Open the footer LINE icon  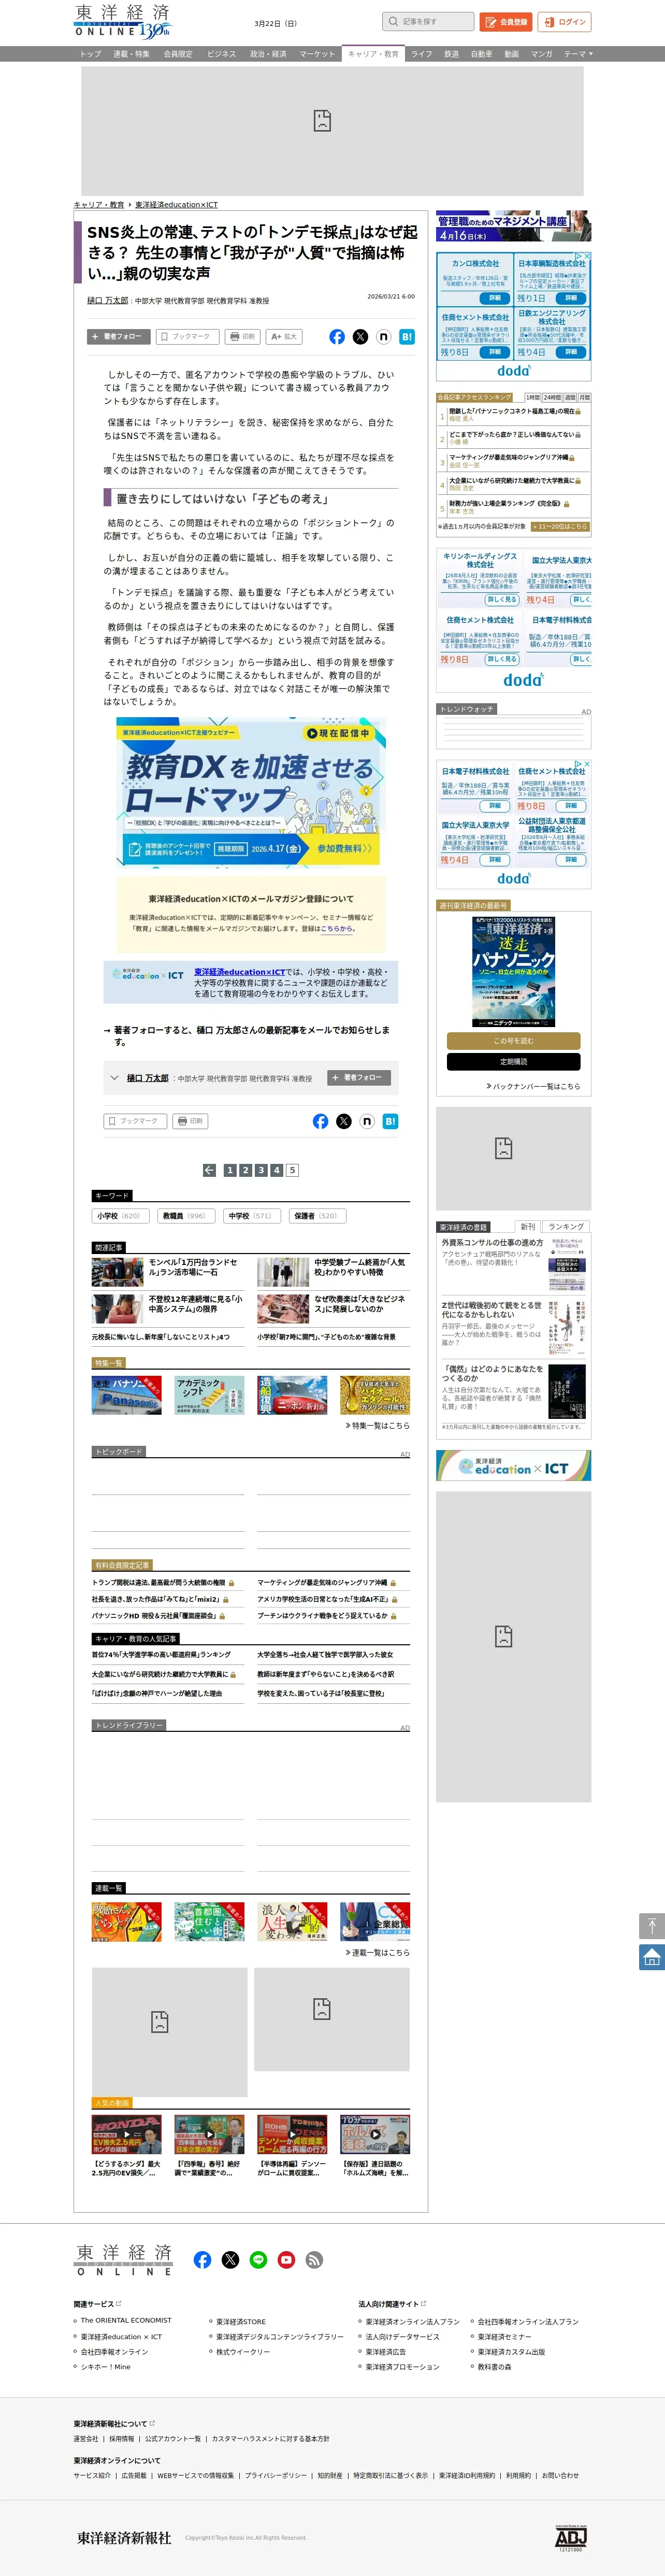click(258, 2260)
